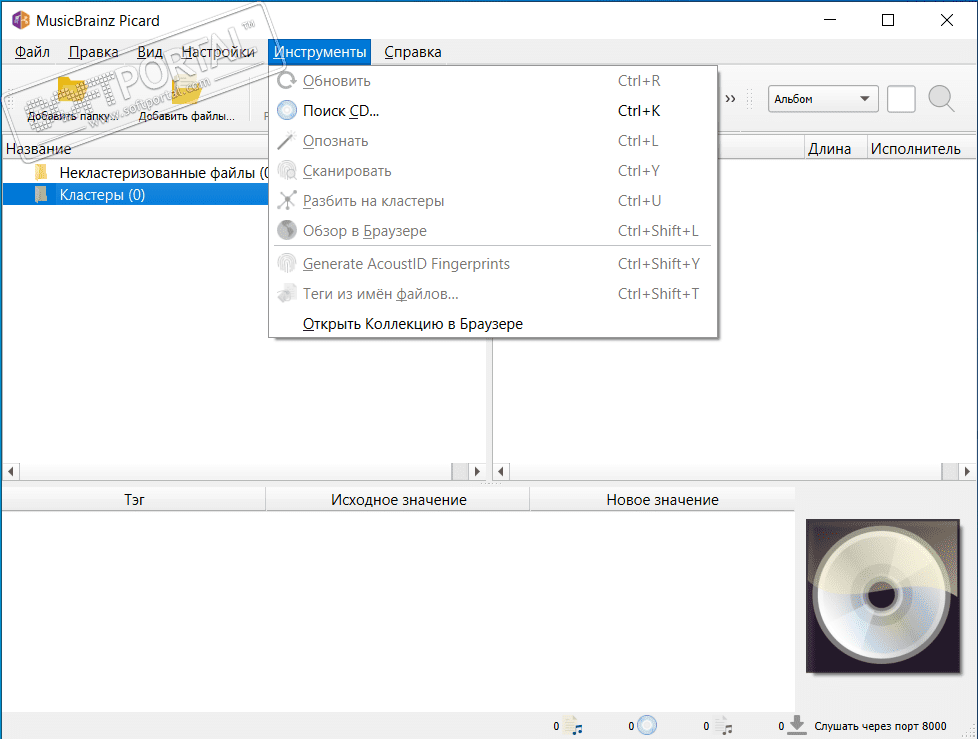978x739 pixels.
Task: Click the toolbar search input box
Action: [x=901, y=99]
